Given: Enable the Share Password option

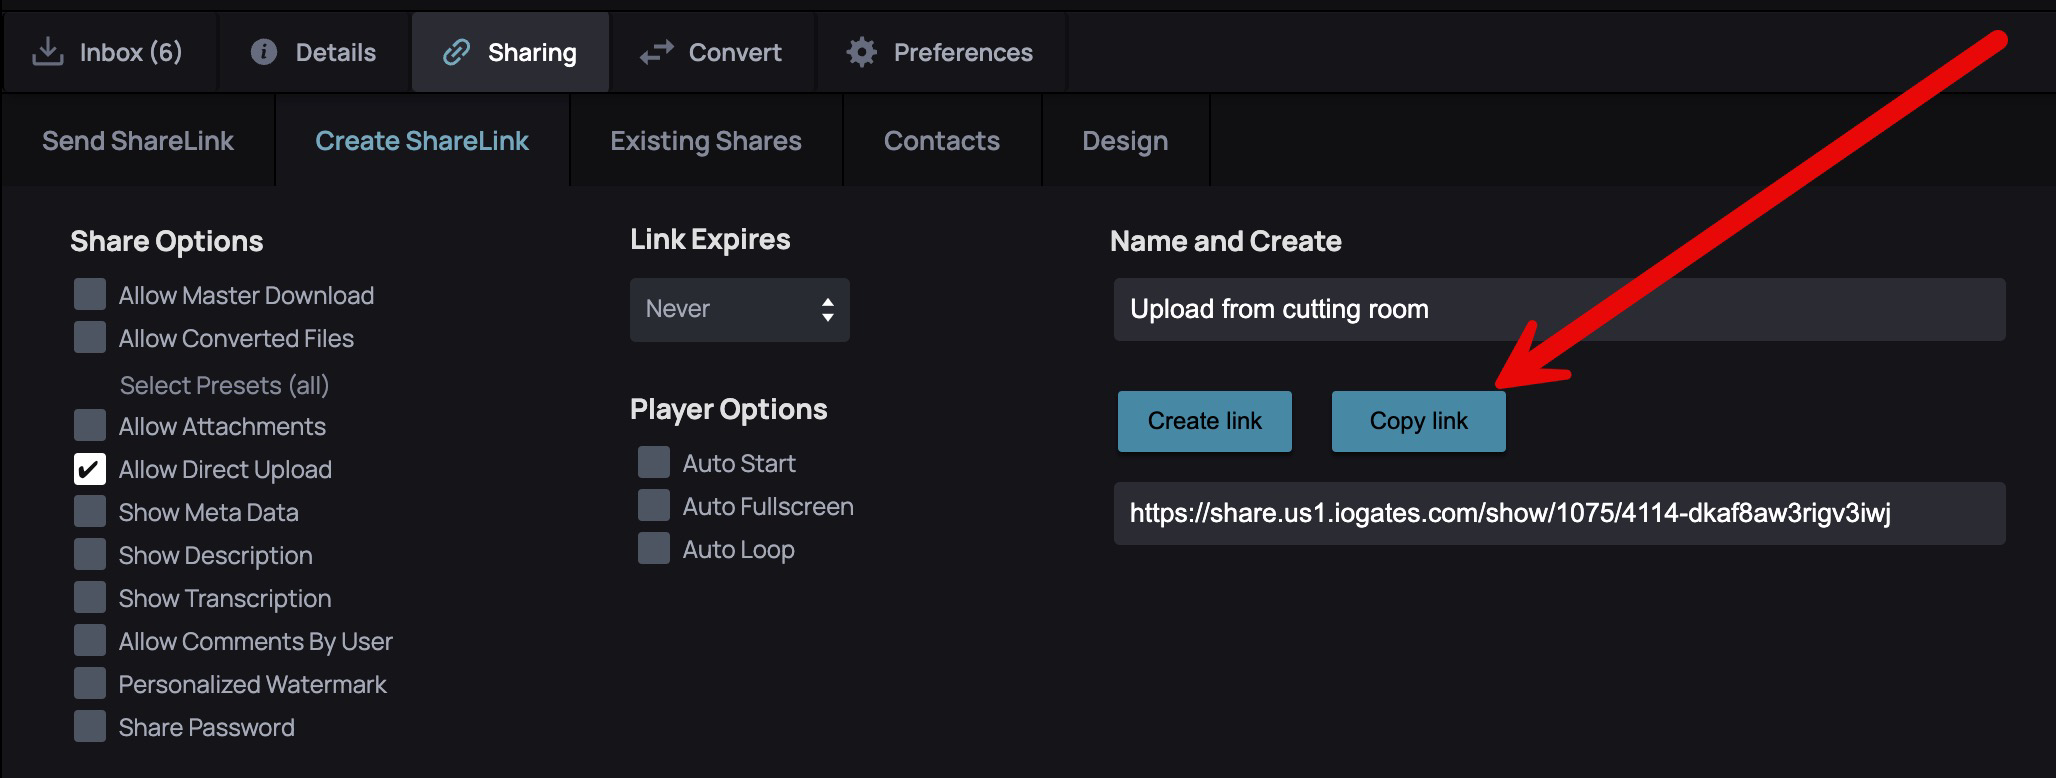Looking at the screenshot, I should (x=90, y=727).
